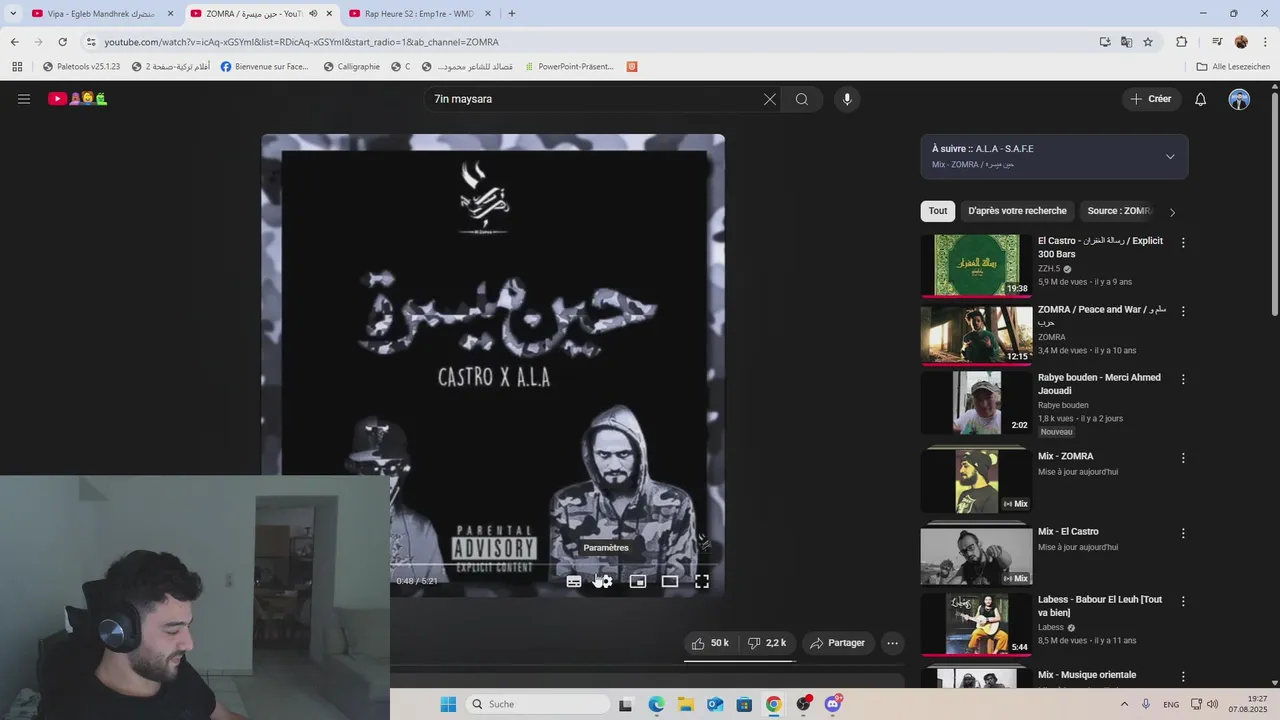Open the Paletools v25.1.23 bookmark
The width and height of the screenshot is (1280, 720).
point(81,67)
